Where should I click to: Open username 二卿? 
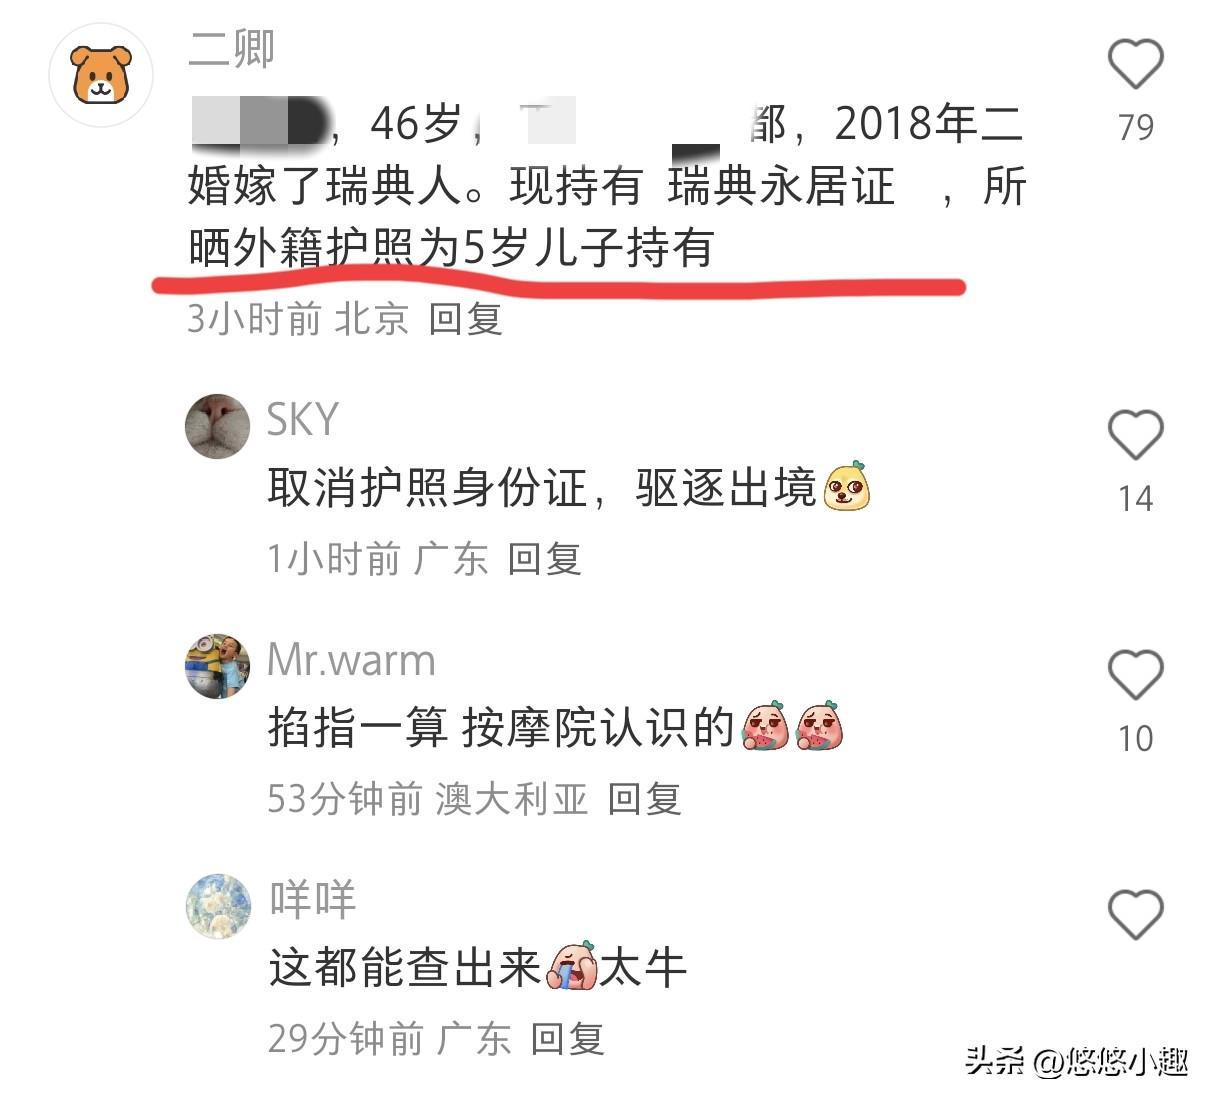tap(231, 49)
